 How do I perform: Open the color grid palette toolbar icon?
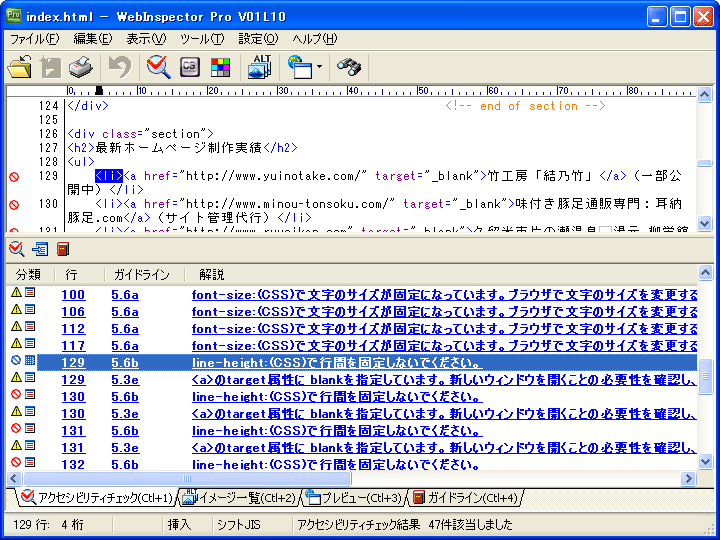point(220,67)
